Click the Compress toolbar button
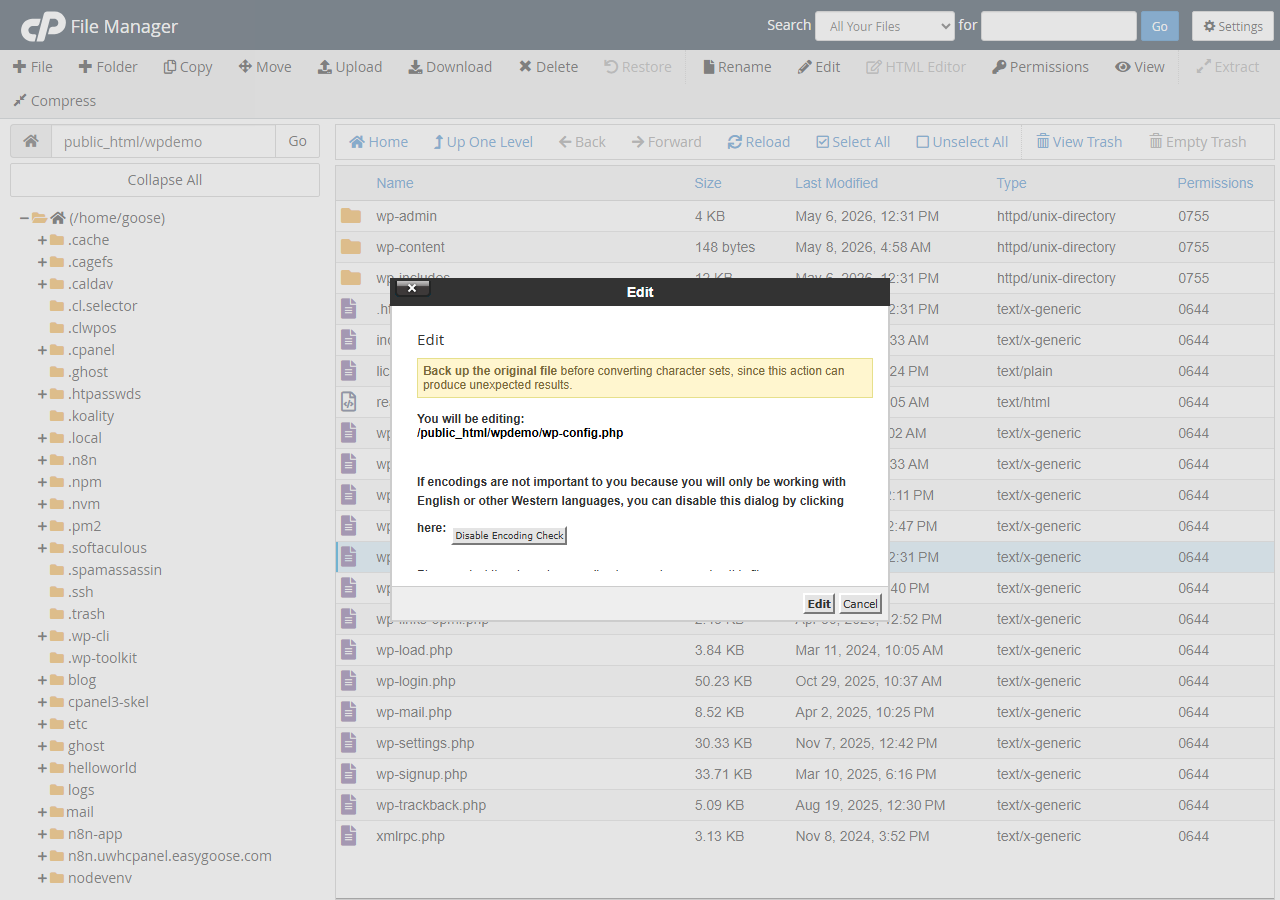 (54, 101)
